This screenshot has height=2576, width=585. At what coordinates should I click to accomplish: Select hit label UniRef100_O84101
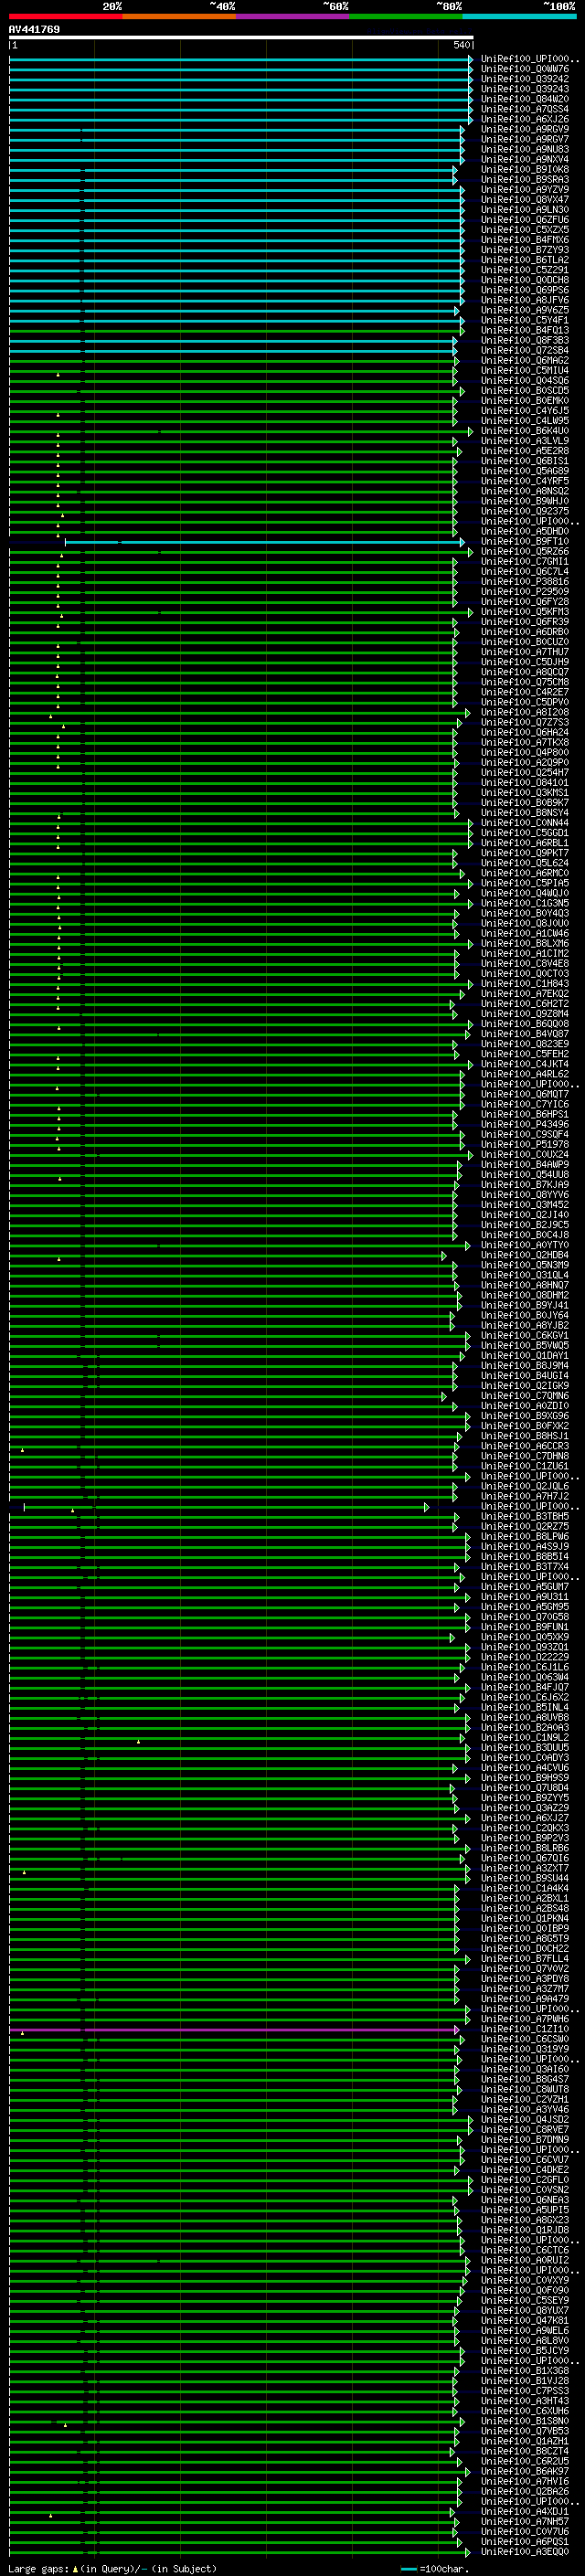525,783
